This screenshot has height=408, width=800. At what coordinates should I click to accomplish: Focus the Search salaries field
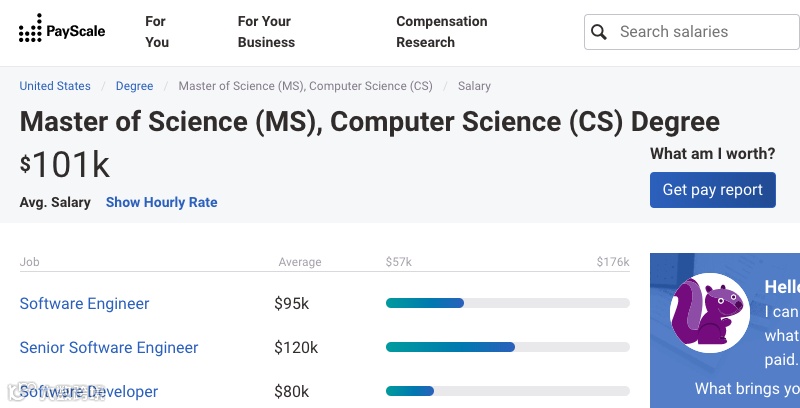tap(700, 32)
